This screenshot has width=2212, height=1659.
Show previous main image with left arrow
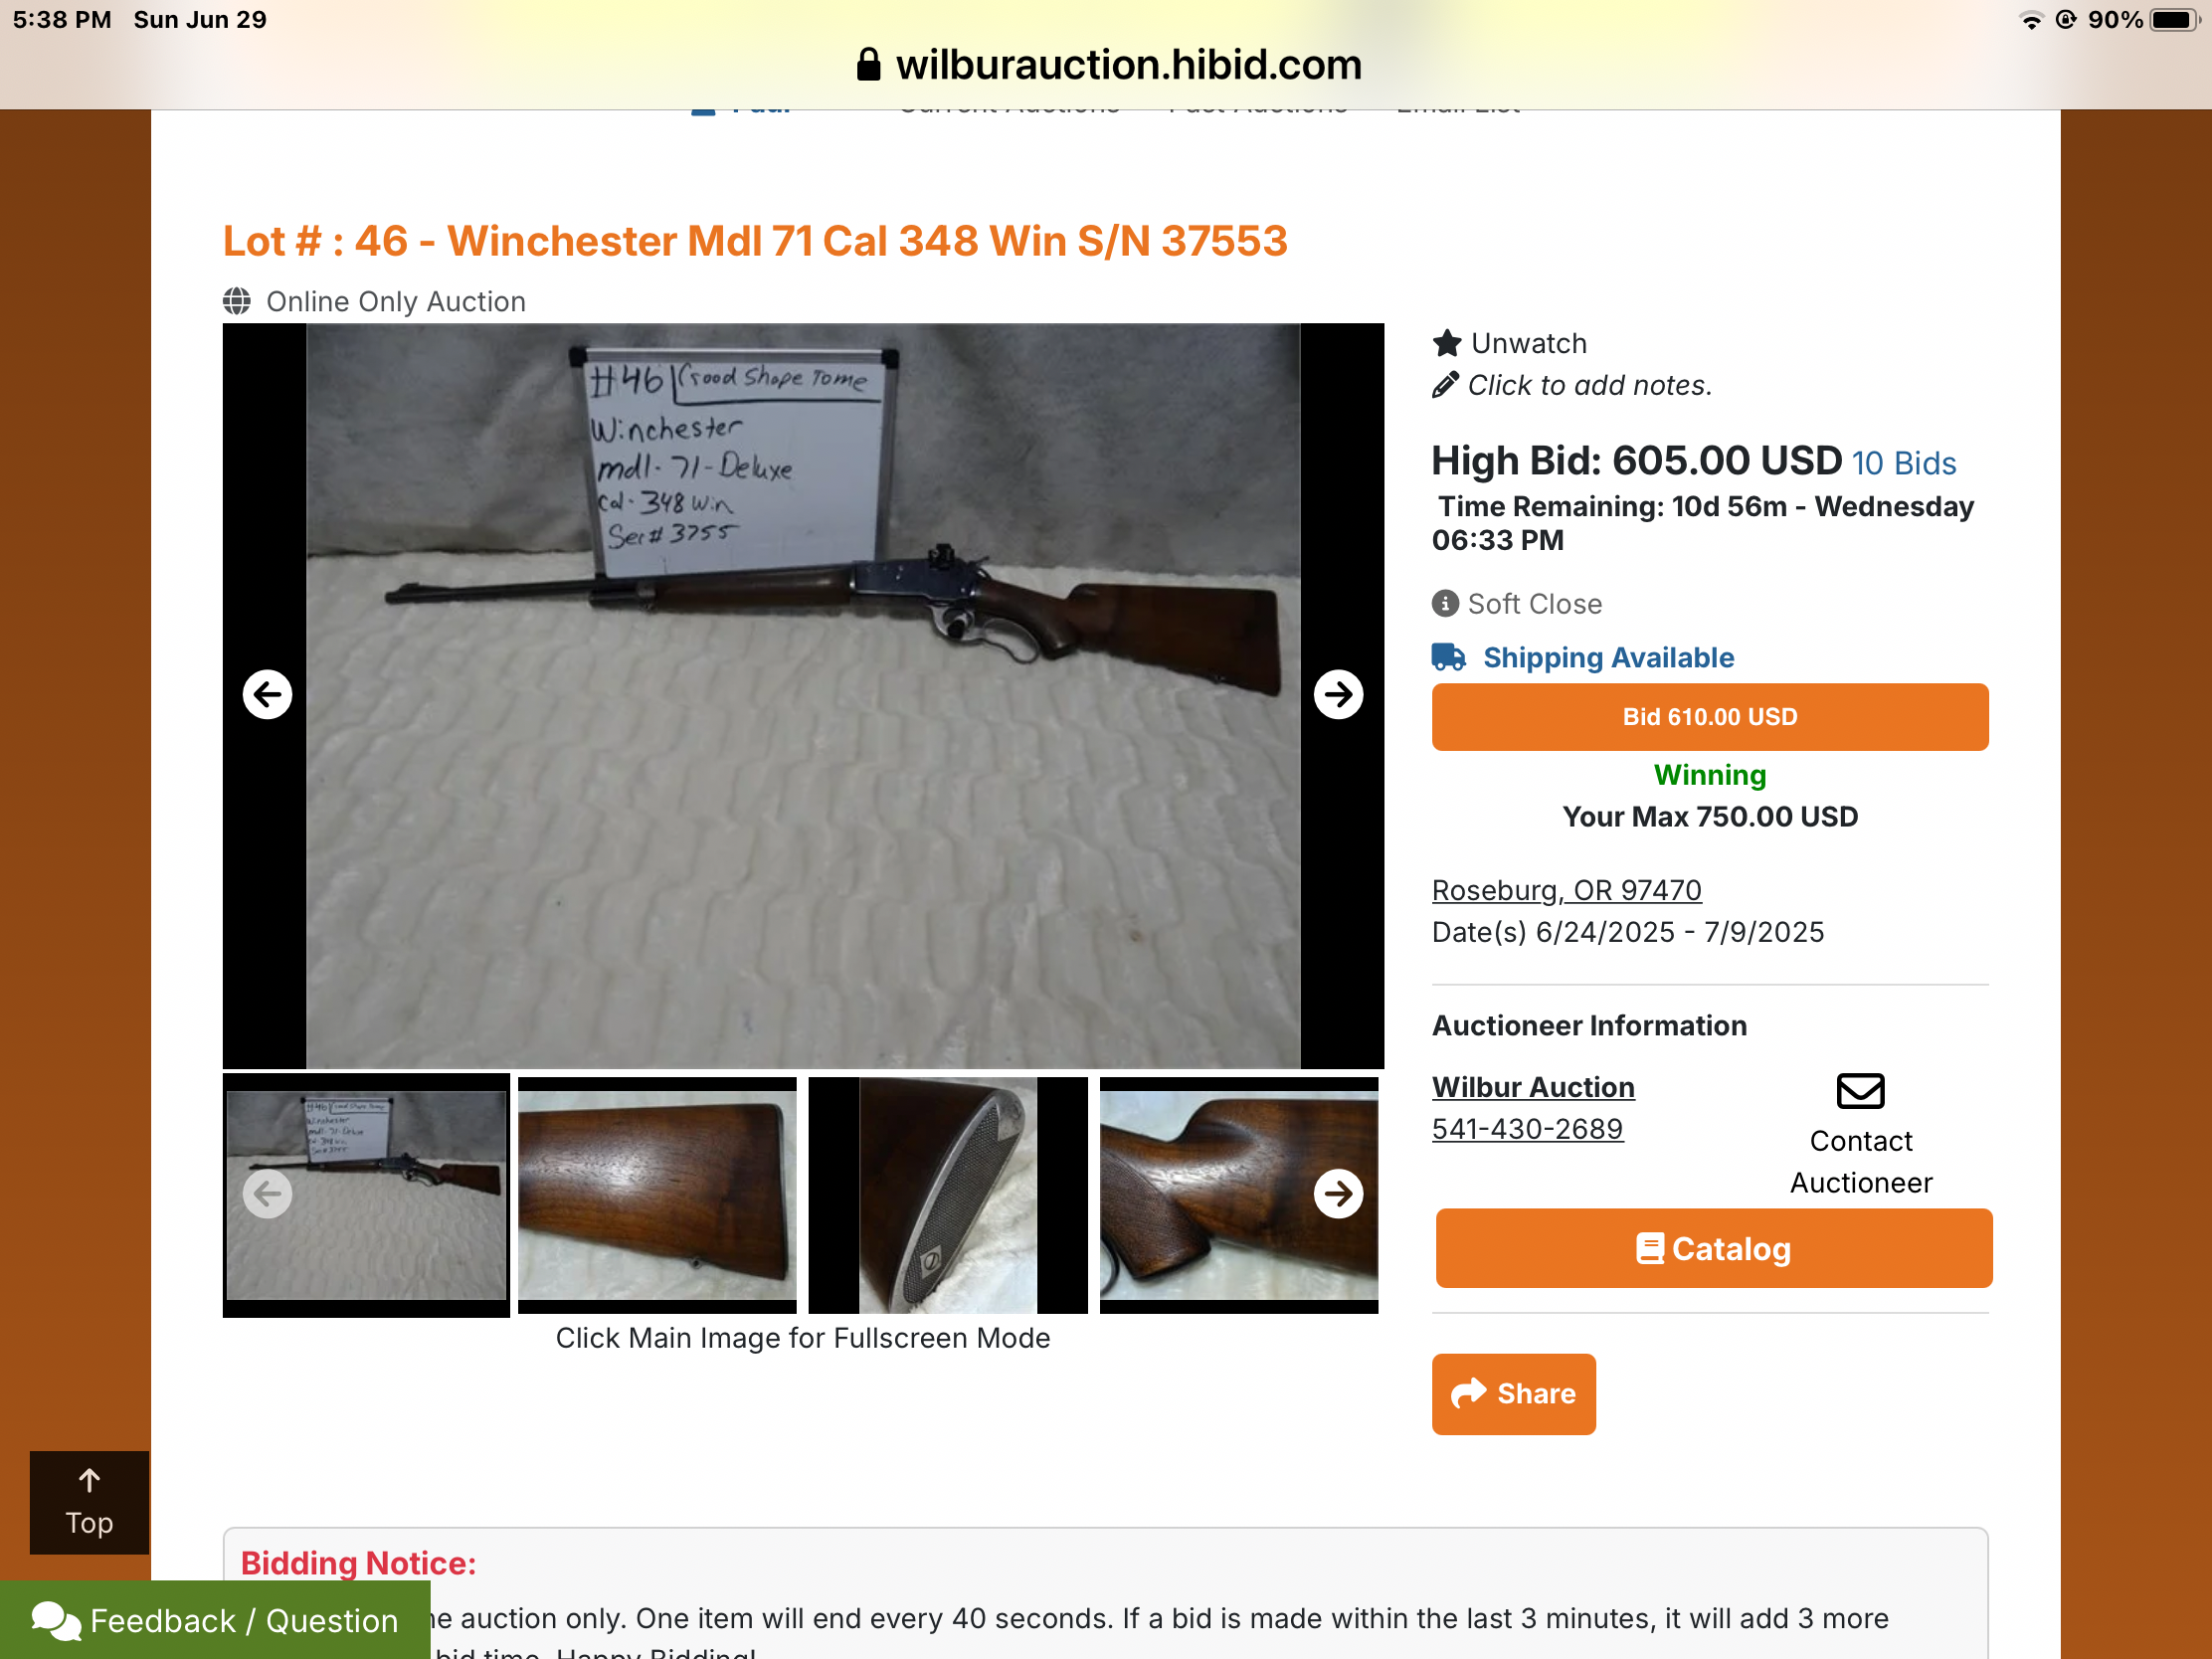click(268, 694)
